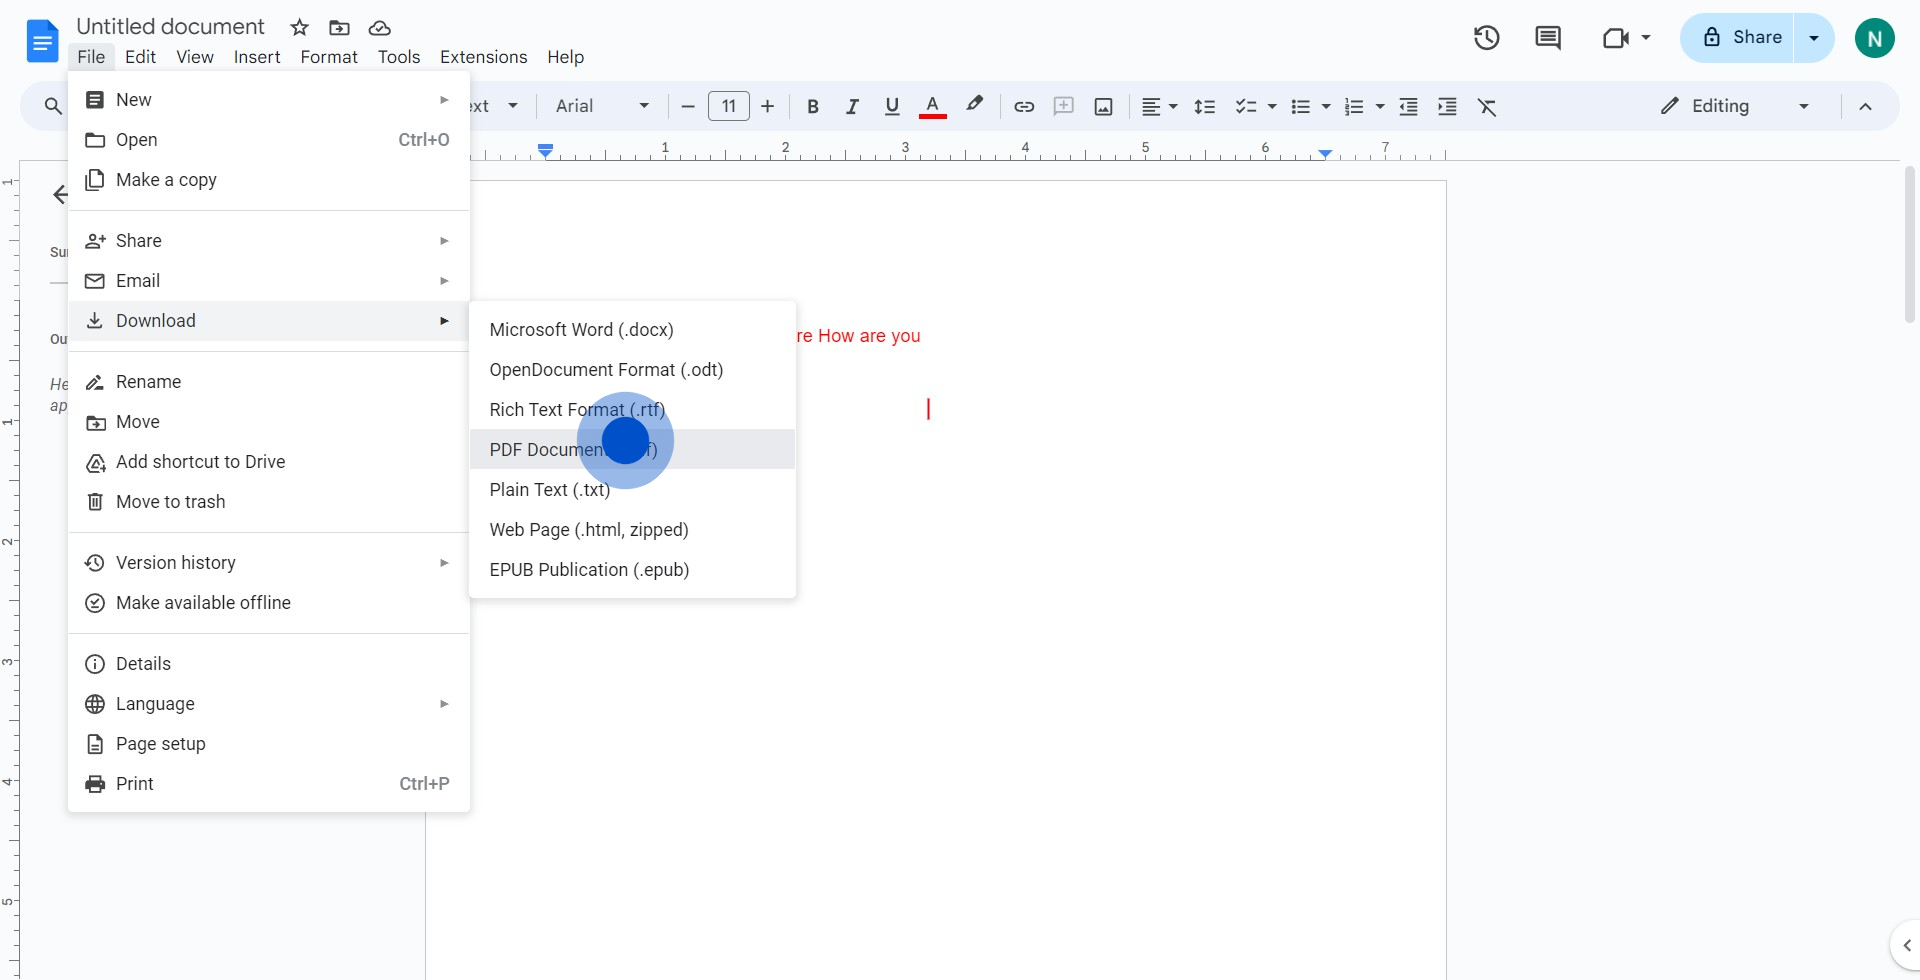Viewport: 1920px width, 980px height.
Task: Select EPUB Publication download format
Action: pyautogui.click(x=589, y=570)
